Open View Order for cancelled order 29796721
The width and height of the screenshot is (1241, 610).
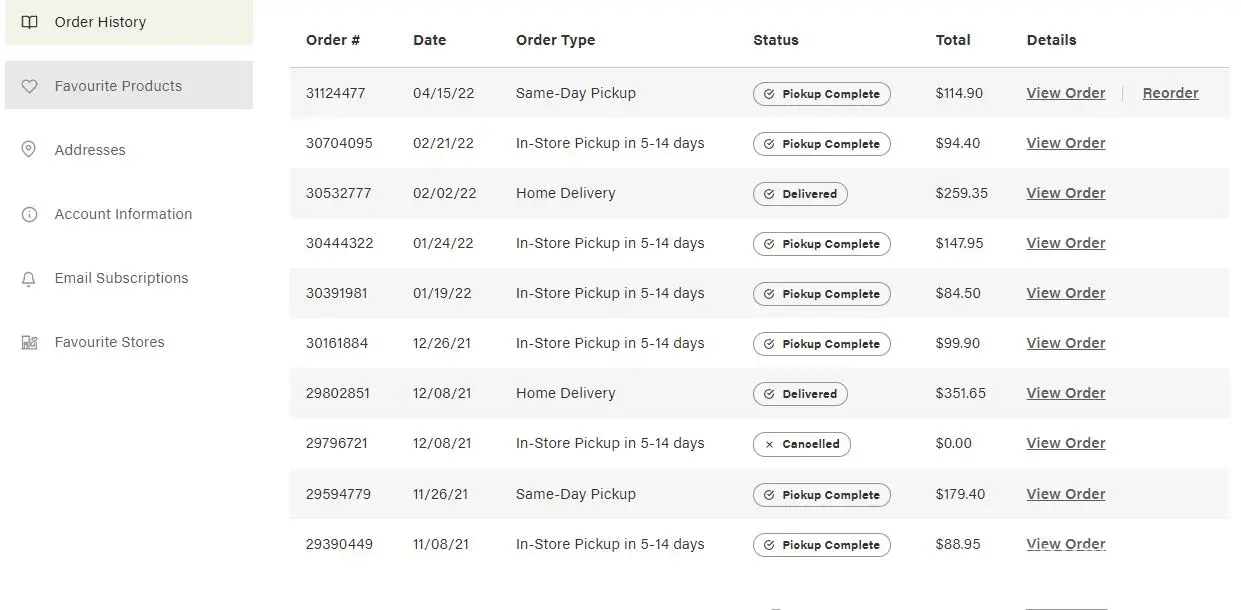click(x=1065, y=443)
